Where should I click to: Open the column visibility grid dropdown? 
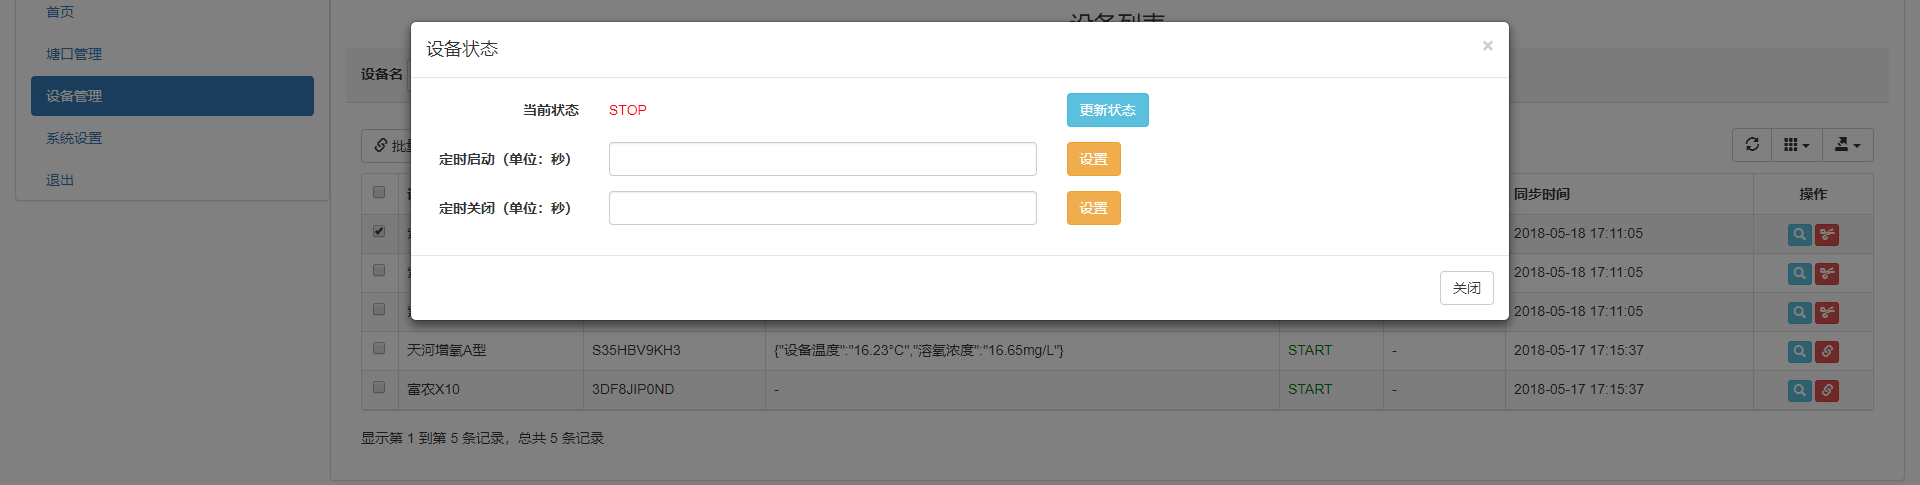point(1797,145)
